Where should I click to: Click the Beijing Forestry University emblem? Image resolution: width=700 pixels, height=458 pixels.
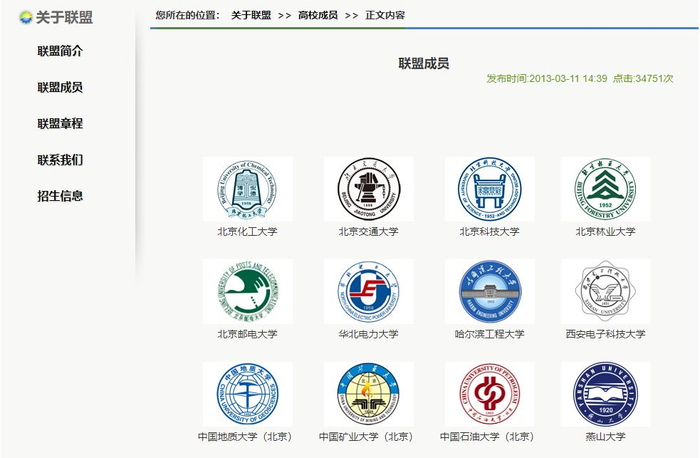click(x=605, y=189)
